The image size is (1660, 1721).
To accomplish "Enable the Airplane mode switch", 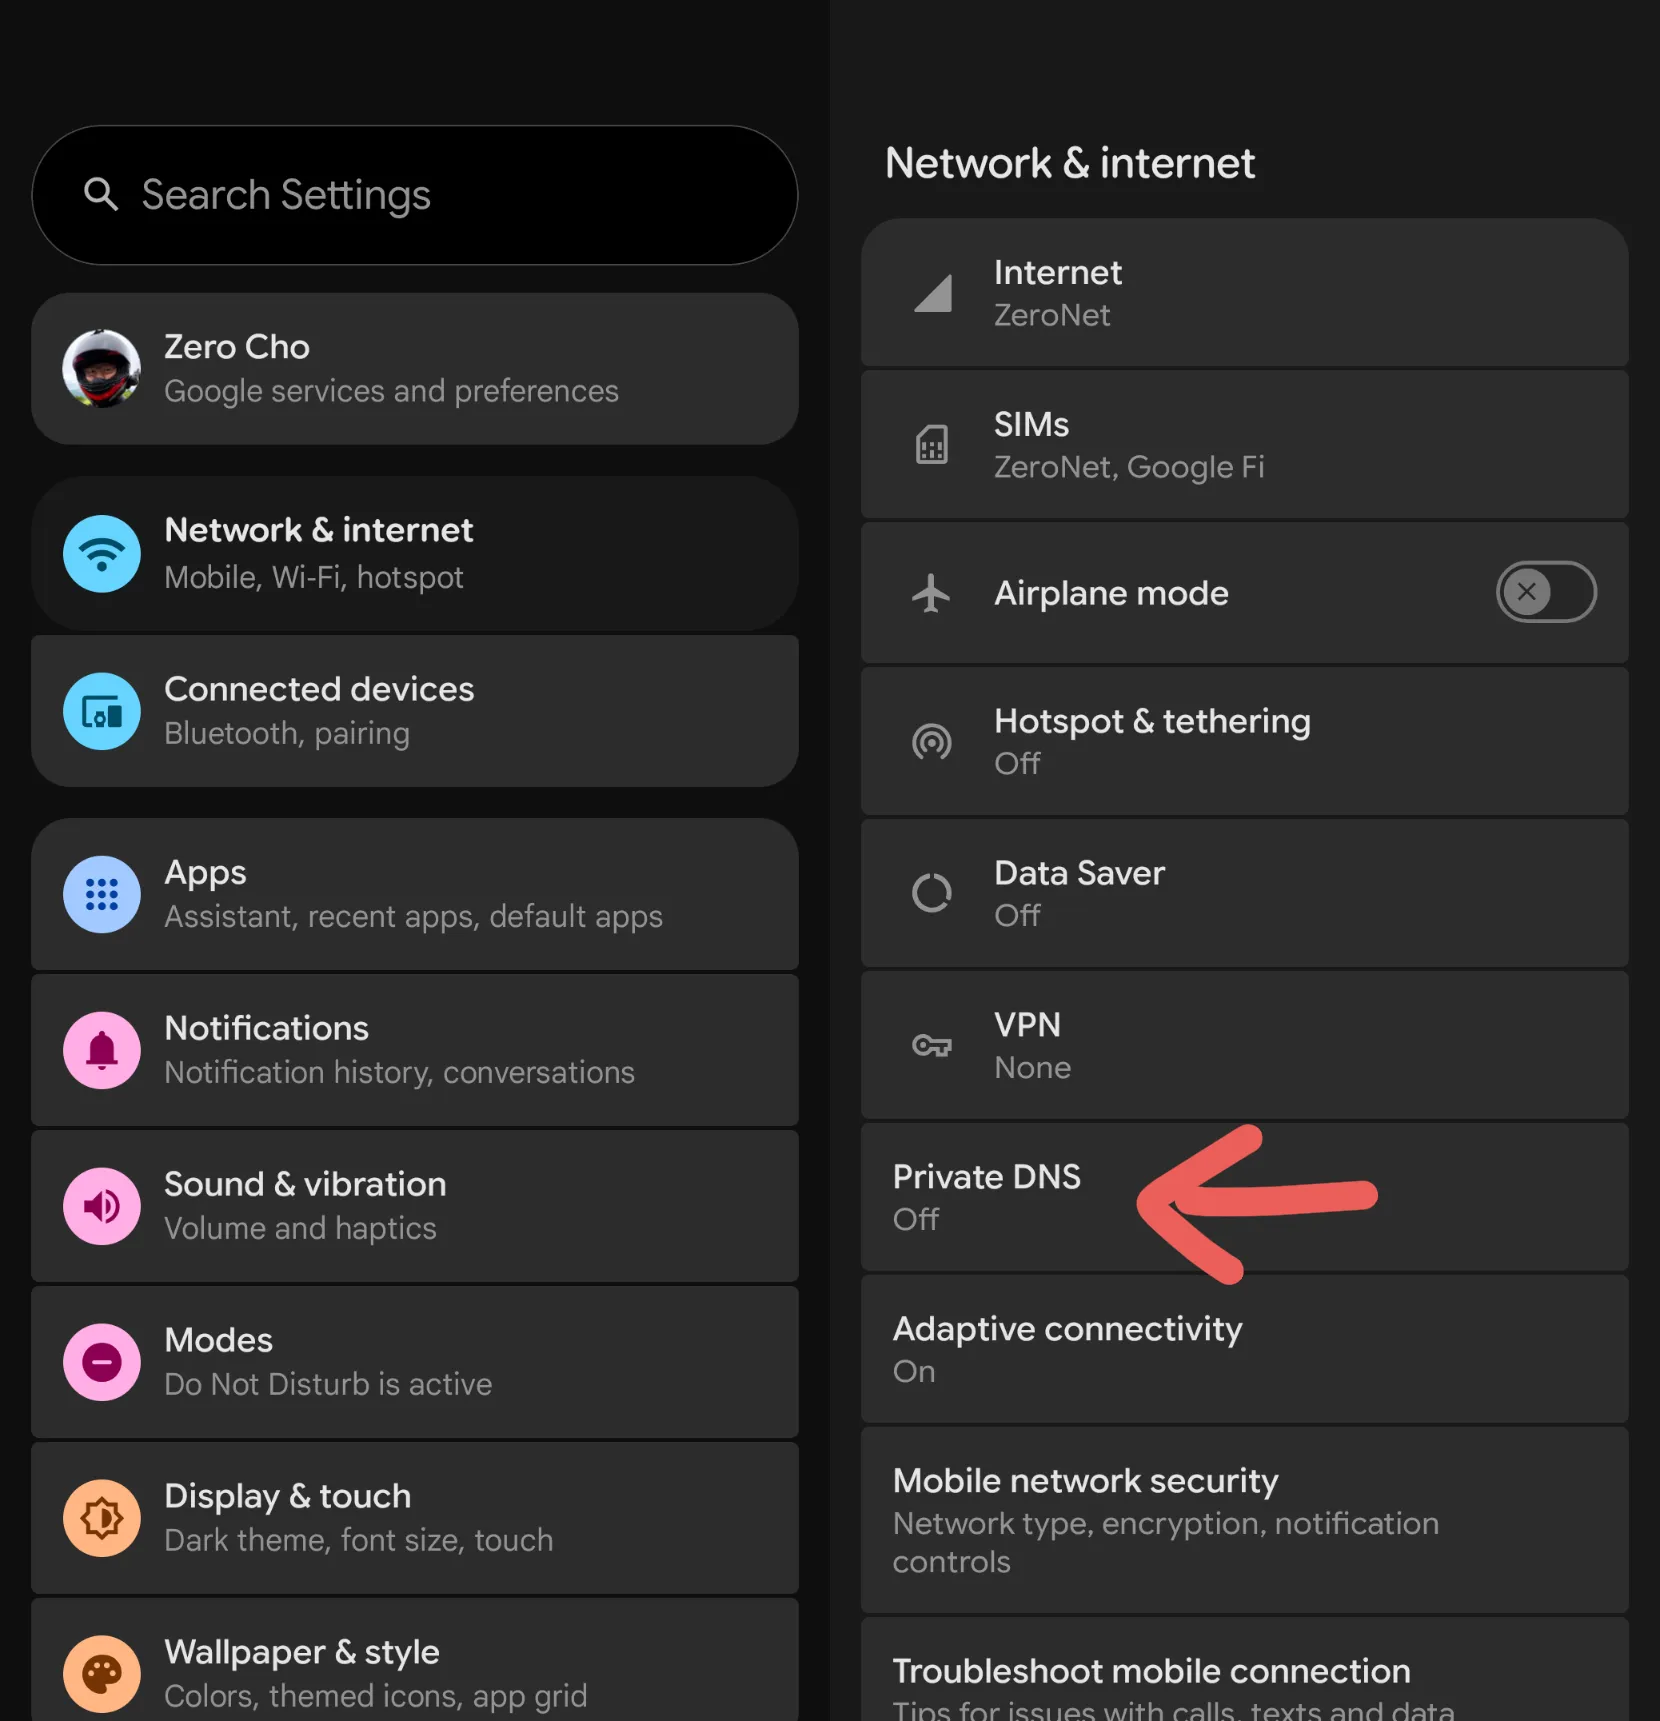I will pos(1545,592).
